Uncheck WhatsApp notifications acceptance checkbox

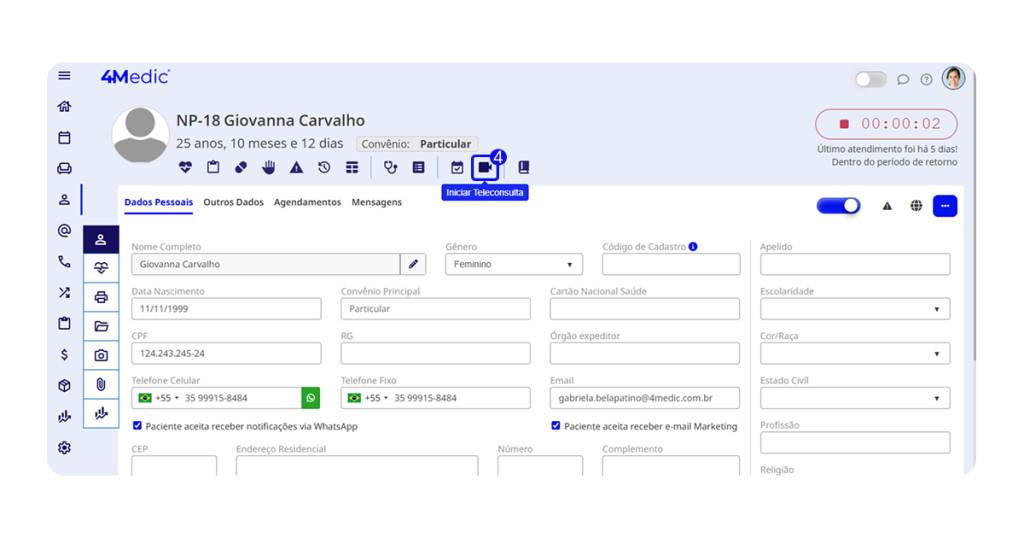coord(138,426)
